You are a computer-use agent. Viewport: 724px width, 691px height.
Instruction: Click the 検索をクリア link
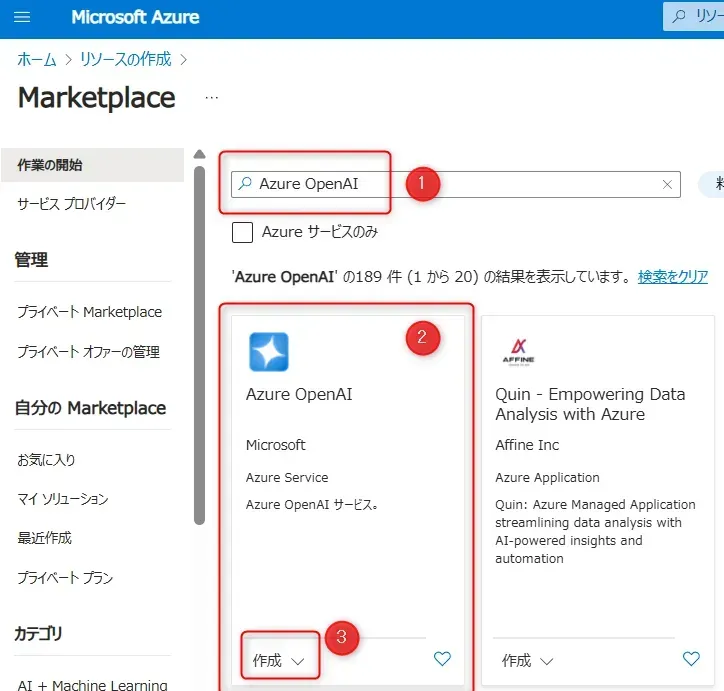tap(672, 277)
